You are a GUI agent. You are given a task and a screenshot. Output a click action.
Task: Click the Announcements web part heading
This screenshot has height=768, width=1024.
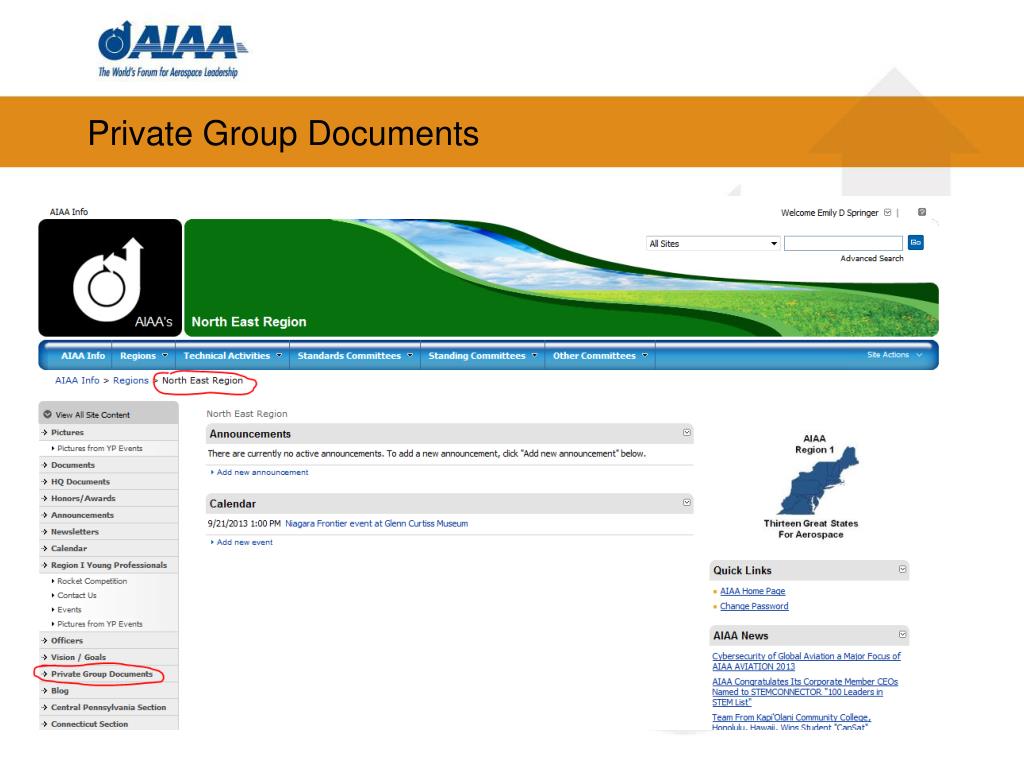[x=250, y=434]
